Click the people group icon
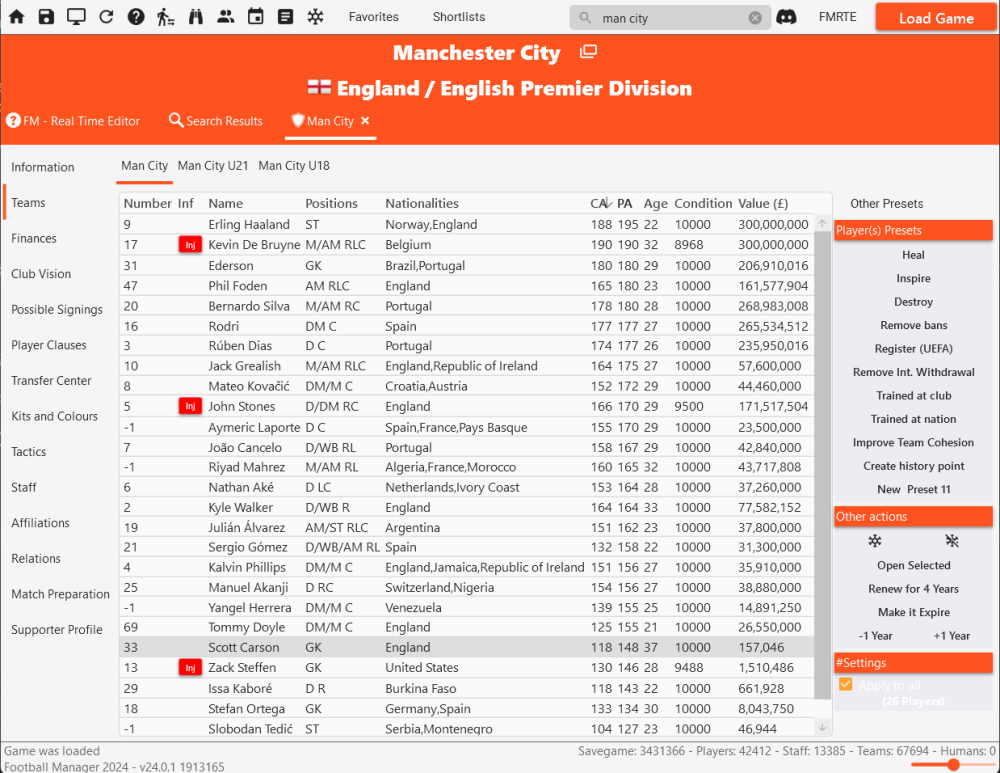1000x773 pixels. pyautogui.click(x=226, y=17)
